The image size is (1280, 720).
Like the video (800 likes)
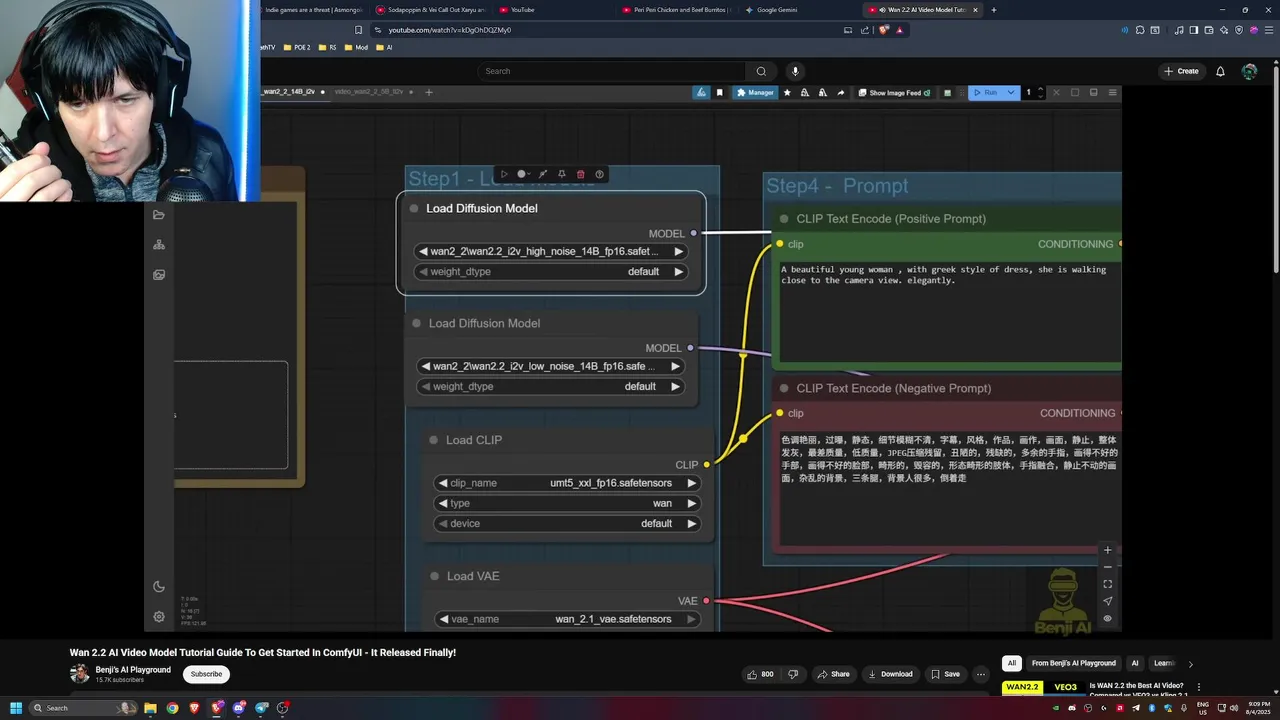tap(760, 674)
